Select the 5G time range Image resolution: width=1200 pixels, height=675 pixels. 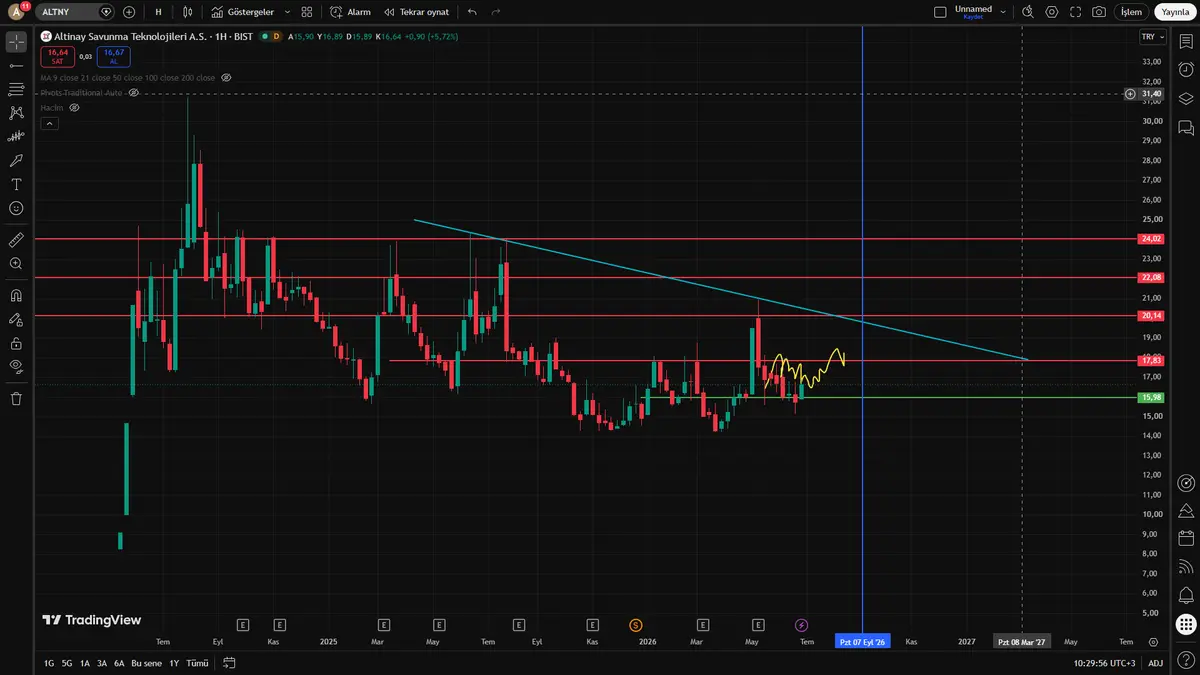click(67, 663)
